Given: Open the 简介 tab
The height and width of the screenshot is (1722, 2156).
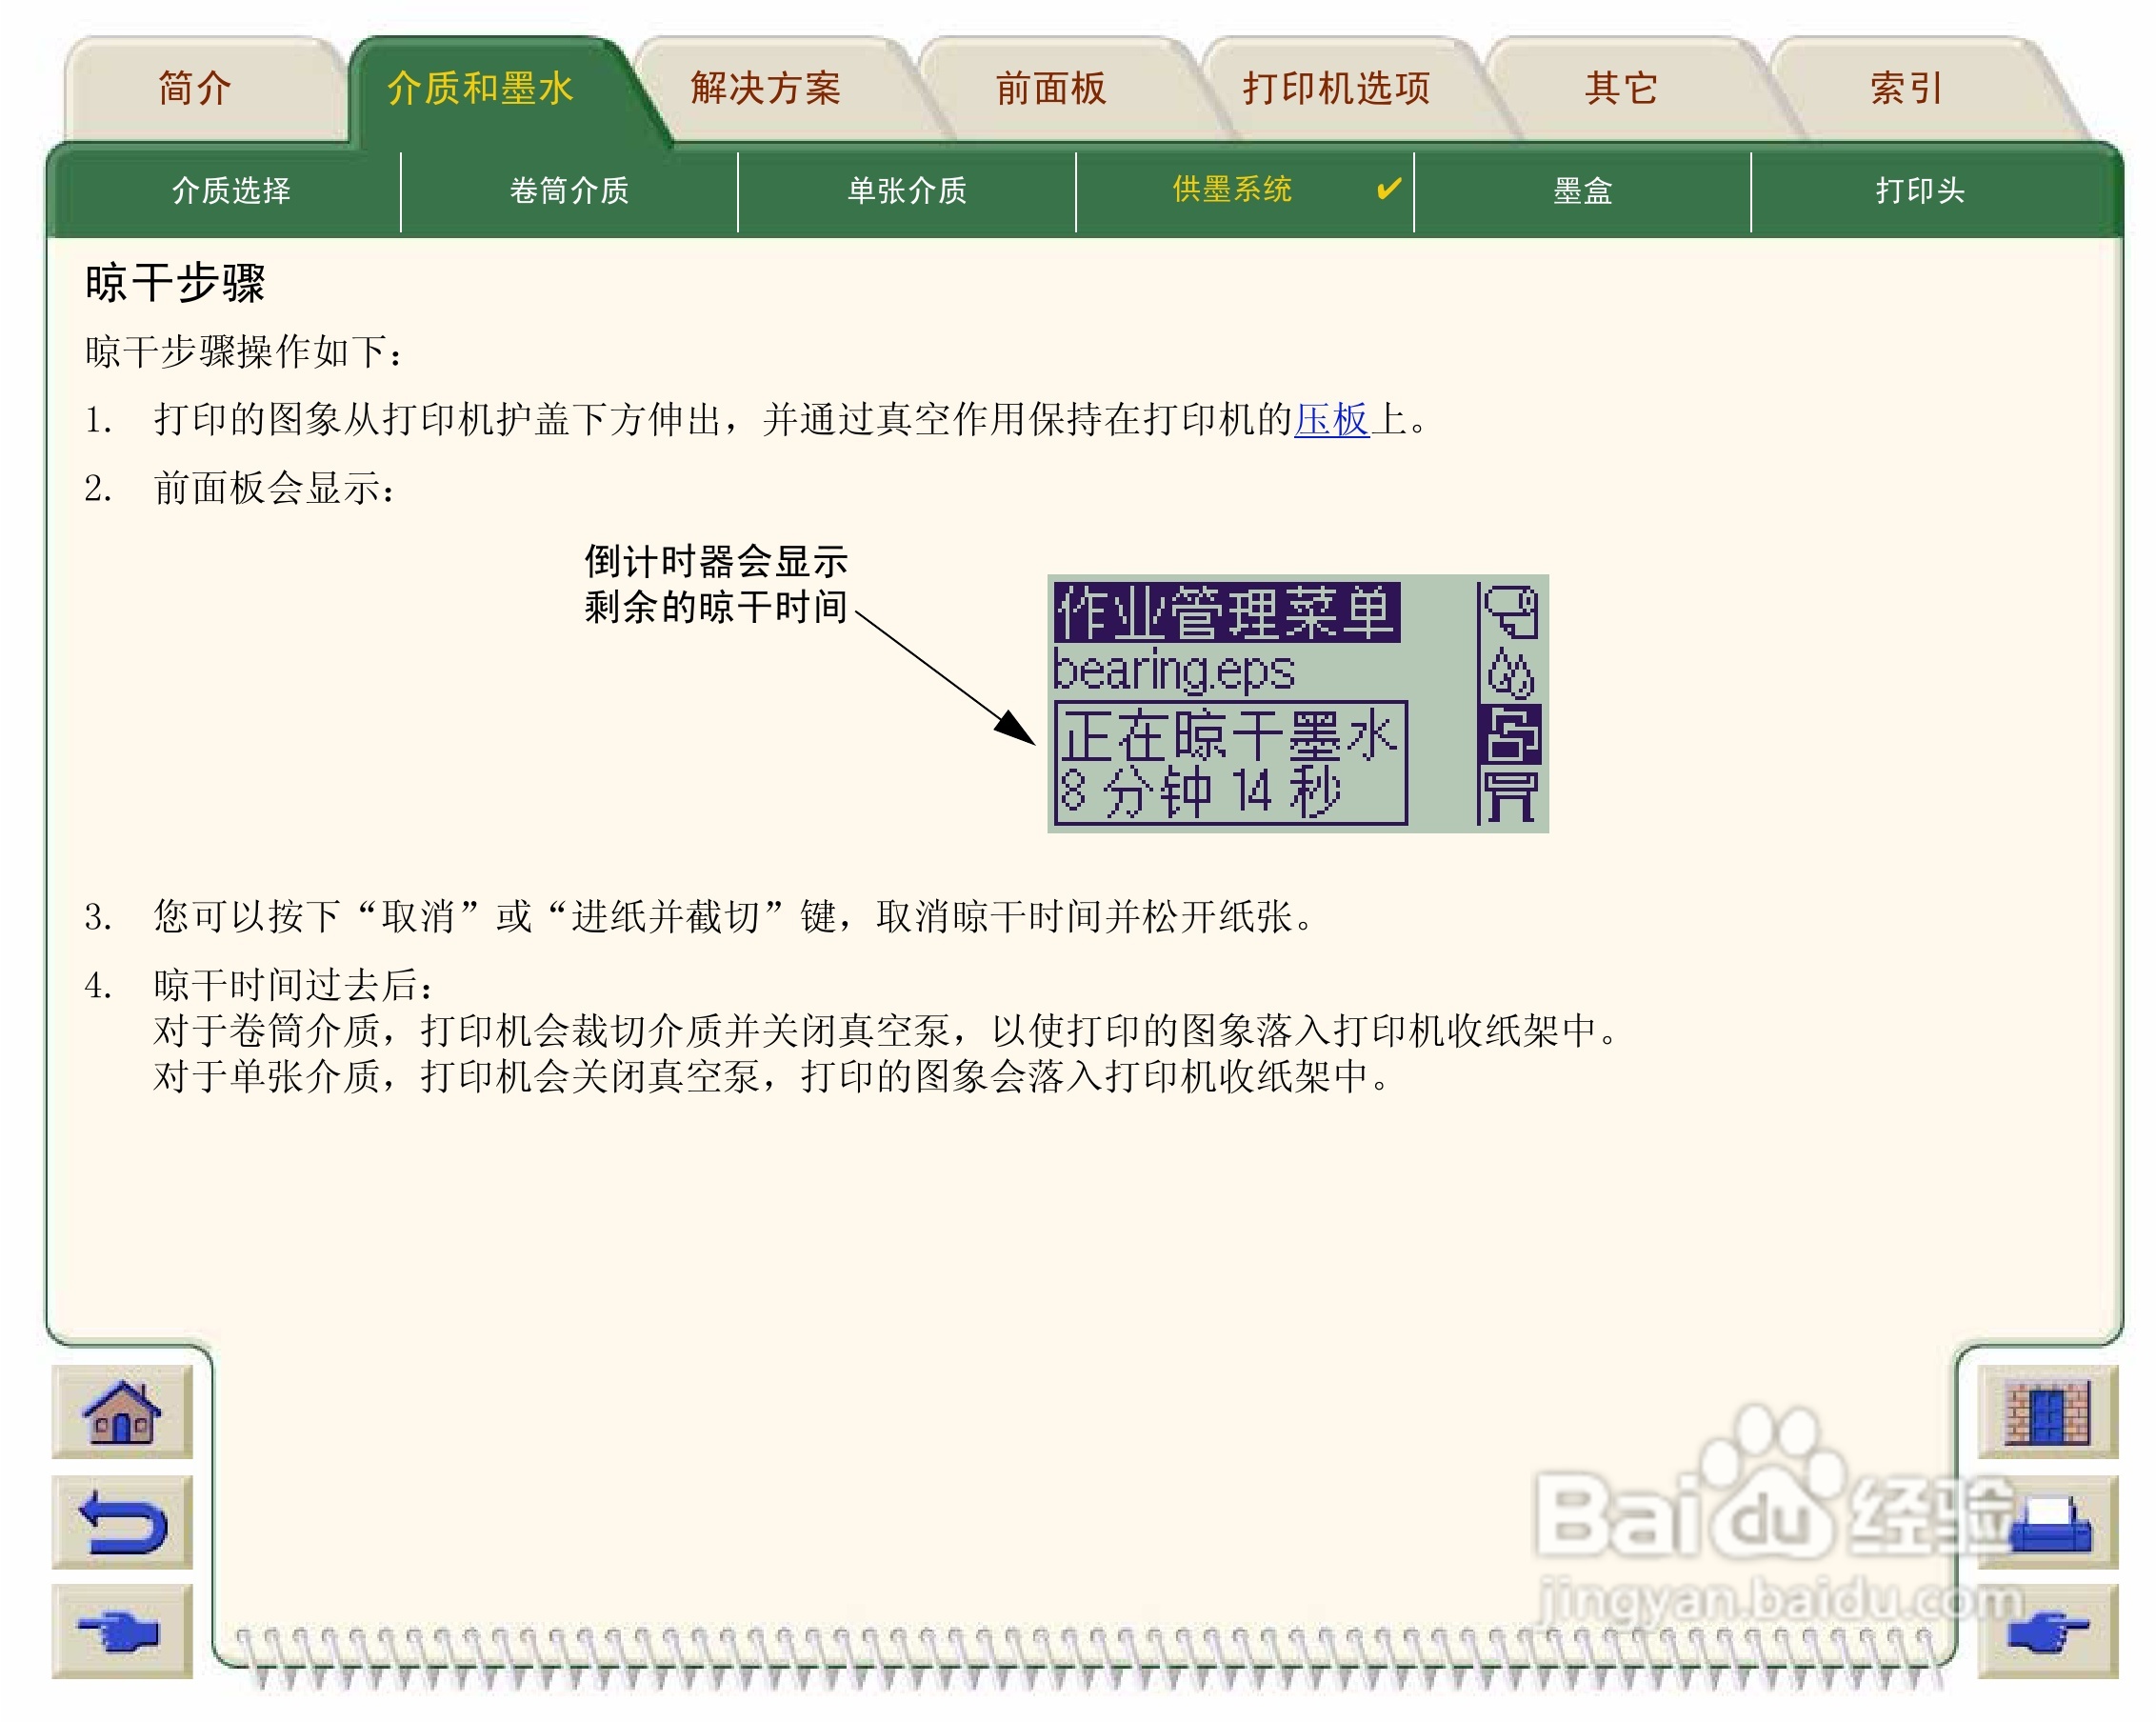Looking at the screenshot, I should click(x=195, y=89).
